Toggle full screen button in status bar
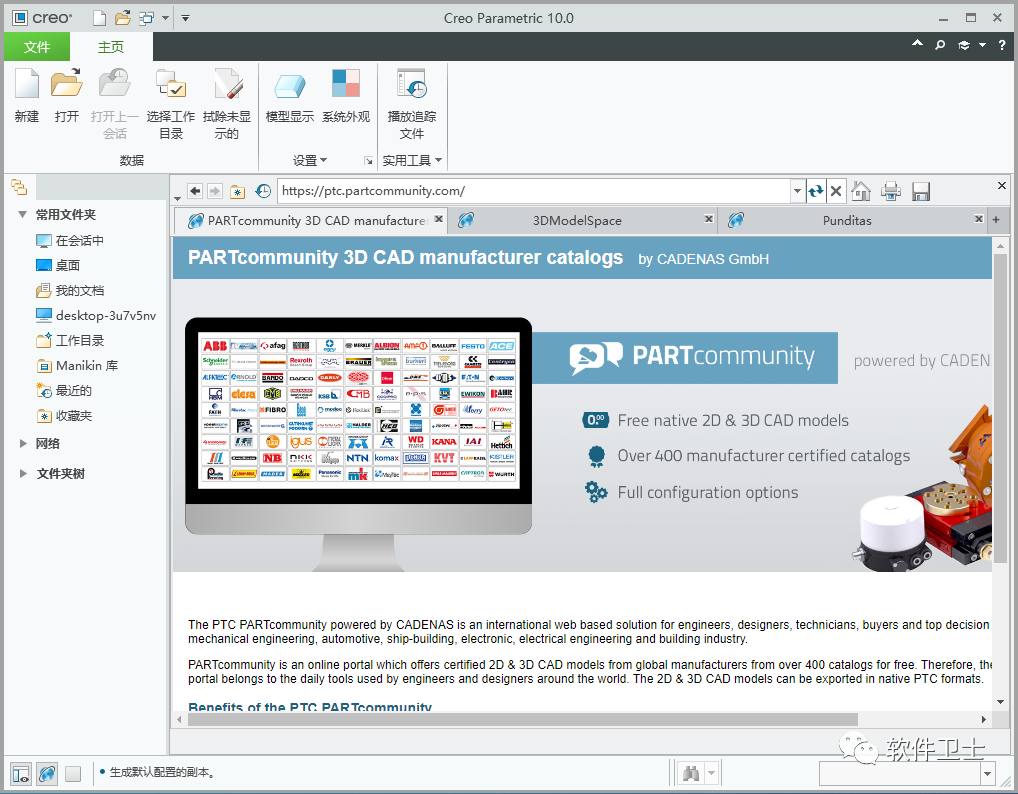This screenshot has height=794, width=1018. [x=73, y=773]
